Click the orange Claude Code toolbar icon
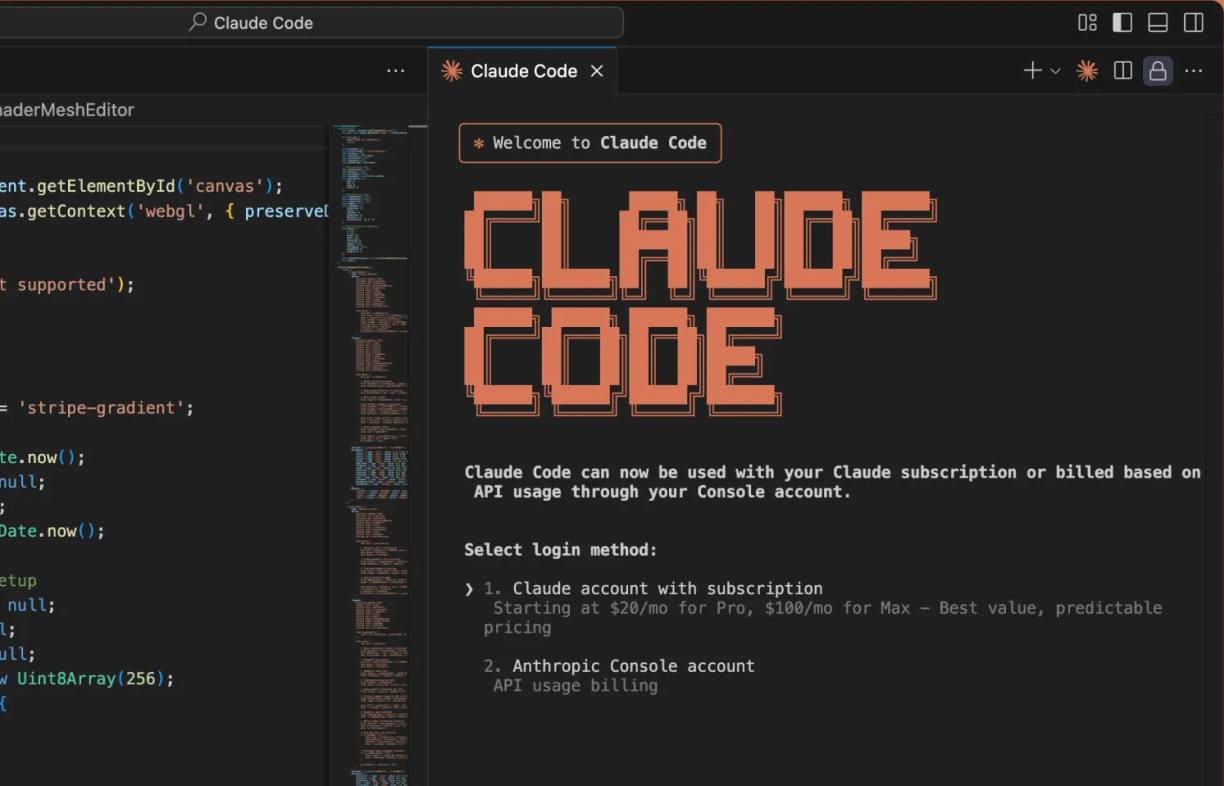The width and height of the screenshot is (1224, 786). point(1087,71)
